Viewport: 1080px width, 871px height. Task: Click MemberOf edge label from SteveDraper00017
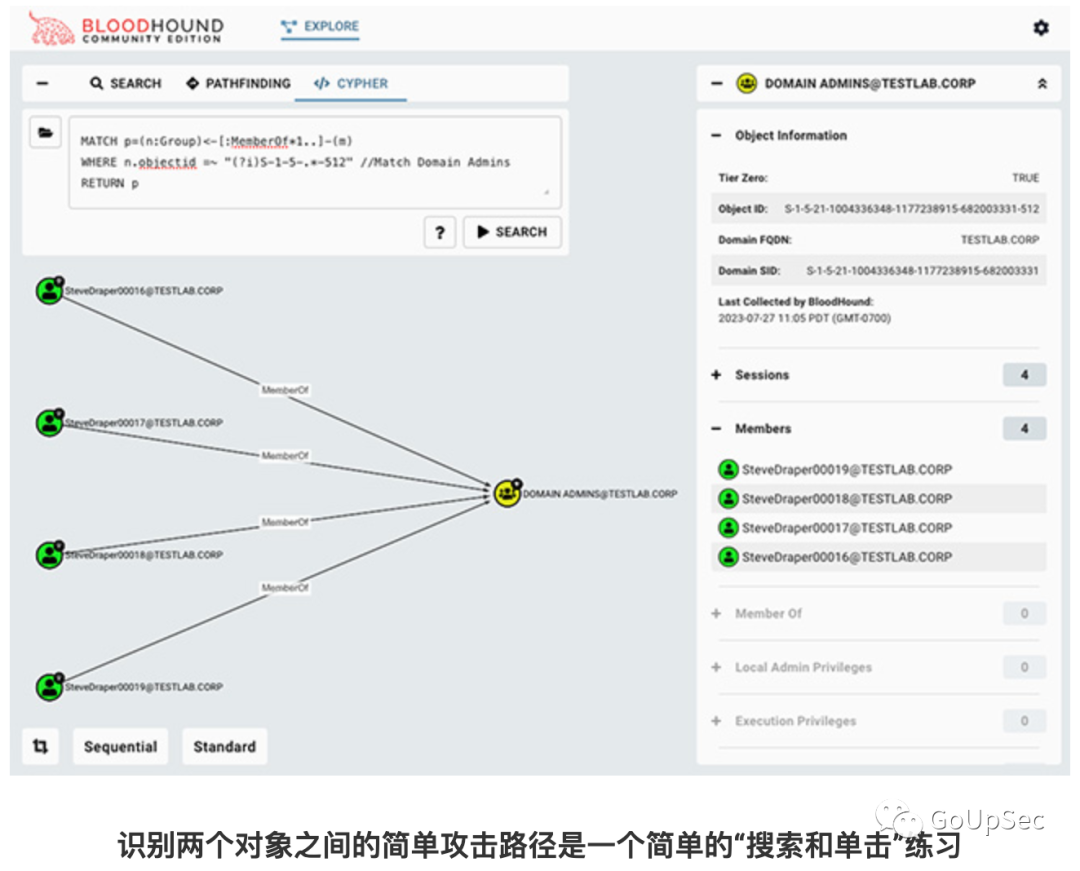tap(285, 456)
